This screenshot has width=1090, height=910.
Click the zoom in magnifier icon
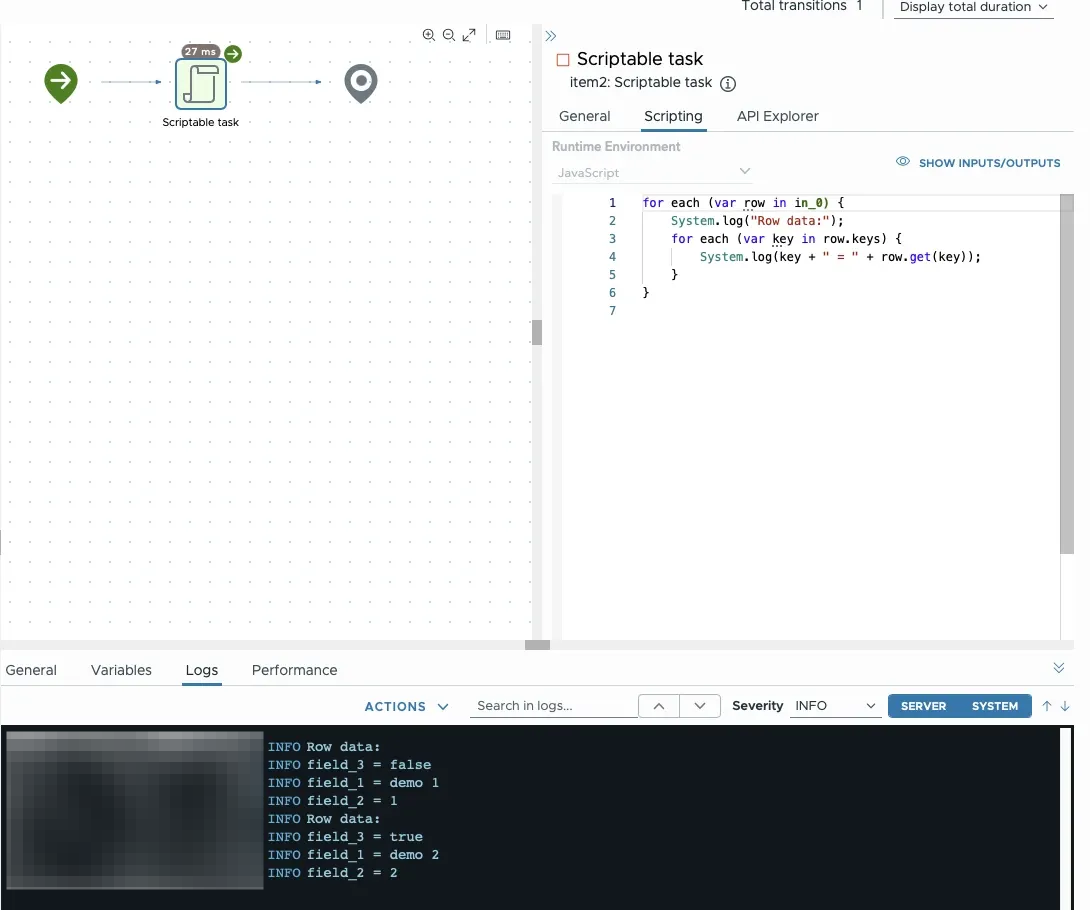coord(429,35)
